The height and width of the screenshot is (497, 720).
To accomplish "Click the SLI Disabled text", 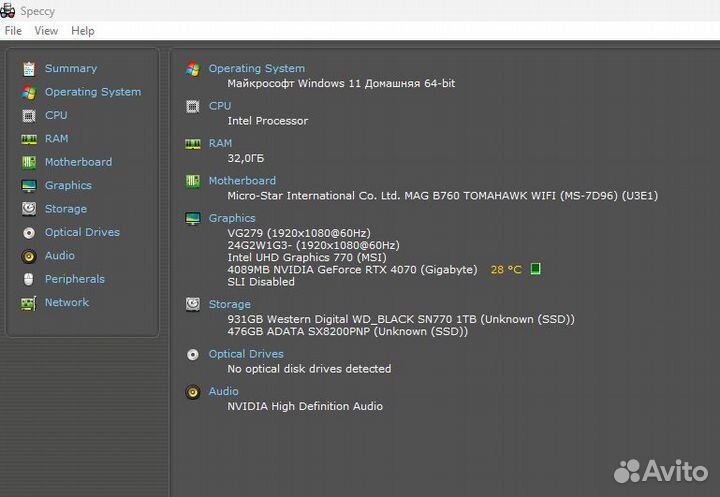I will (x=261, y=282).
